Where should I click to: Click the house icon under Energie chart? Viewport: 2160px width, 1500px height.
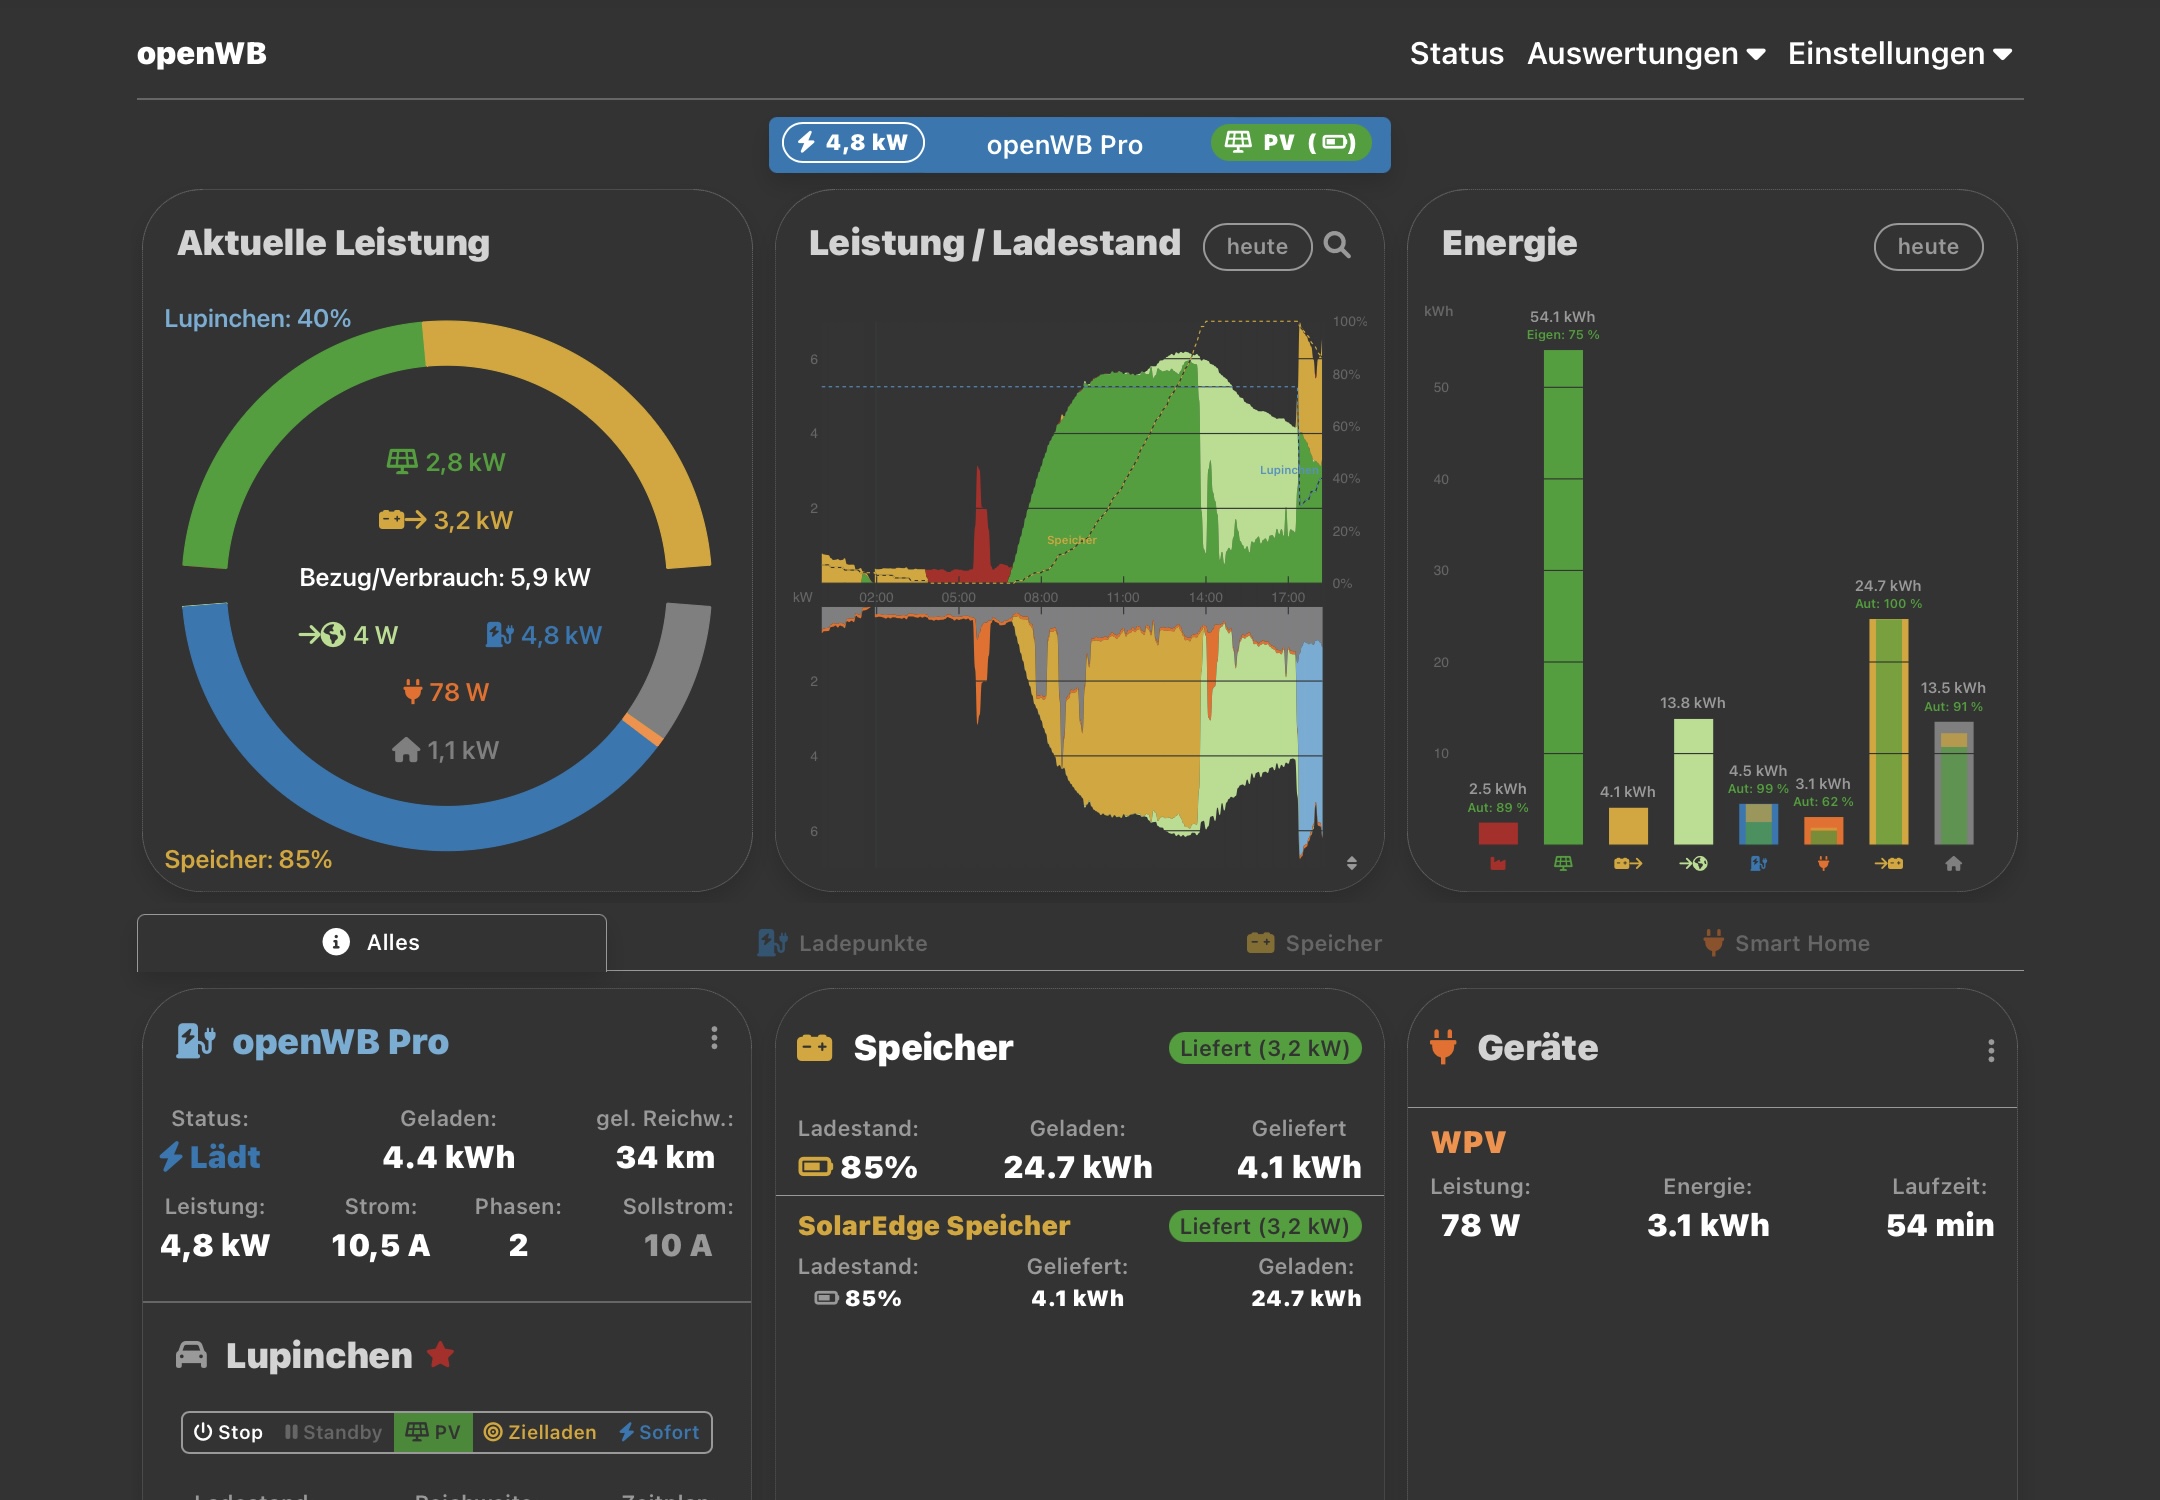[1953, 863]
